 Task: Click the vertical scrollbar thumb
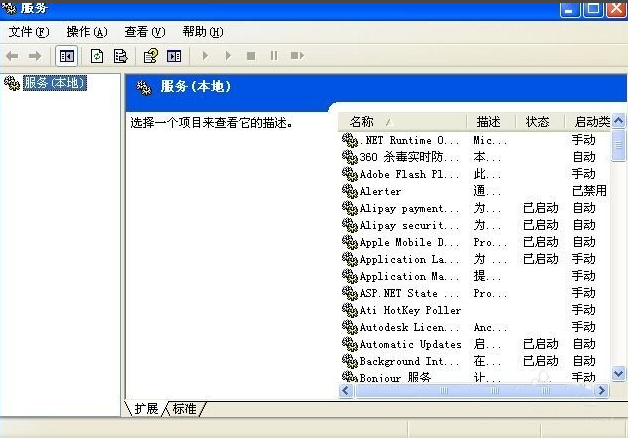point(618,145)
